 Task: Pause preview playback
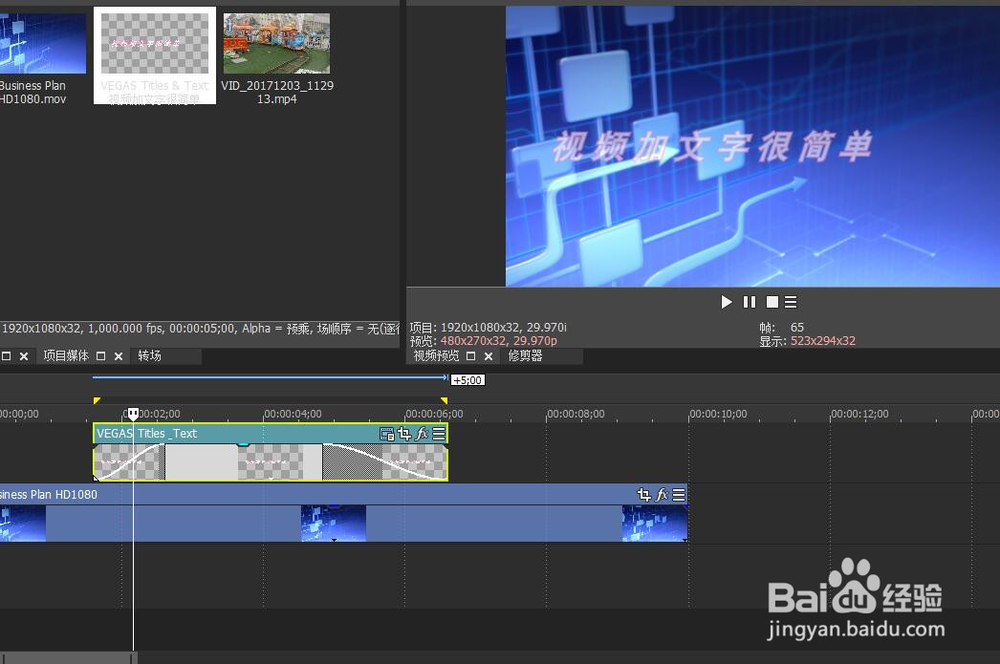click(x=749, y=301)
